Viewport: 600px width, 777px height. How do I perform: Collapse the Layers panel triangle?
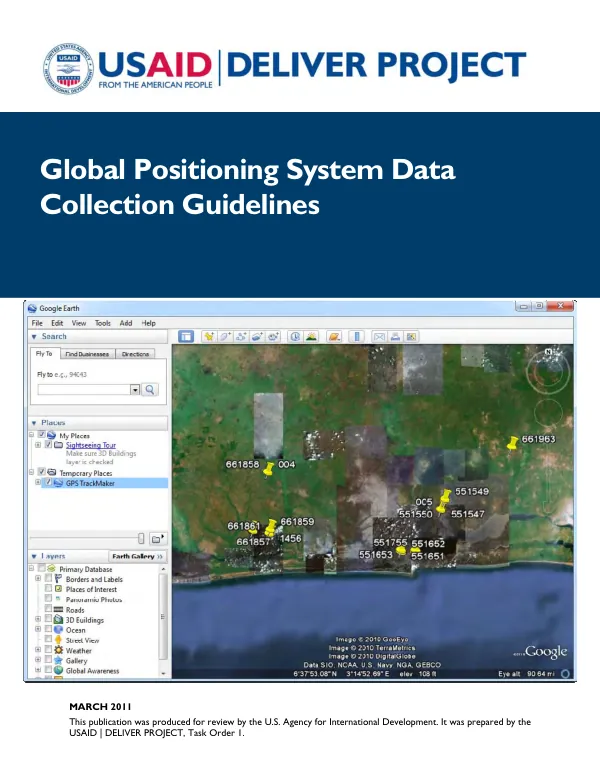(x=34, y=556)
